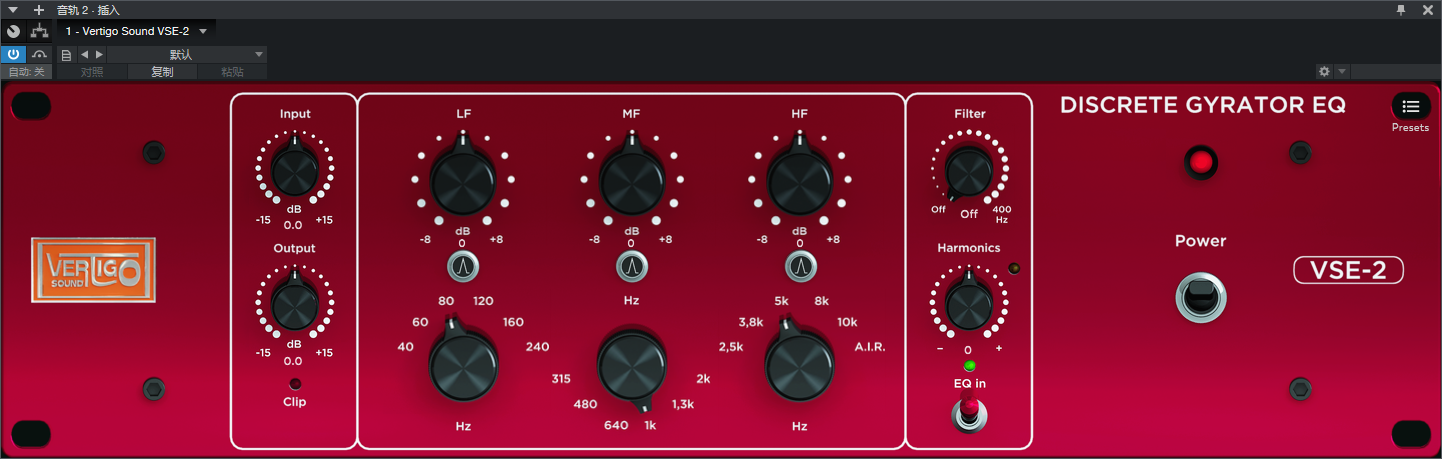The height and width of the screenshot is (459, 1442).
Task: Open the Presets list icon on the plugin
Action: [1411, 106]
